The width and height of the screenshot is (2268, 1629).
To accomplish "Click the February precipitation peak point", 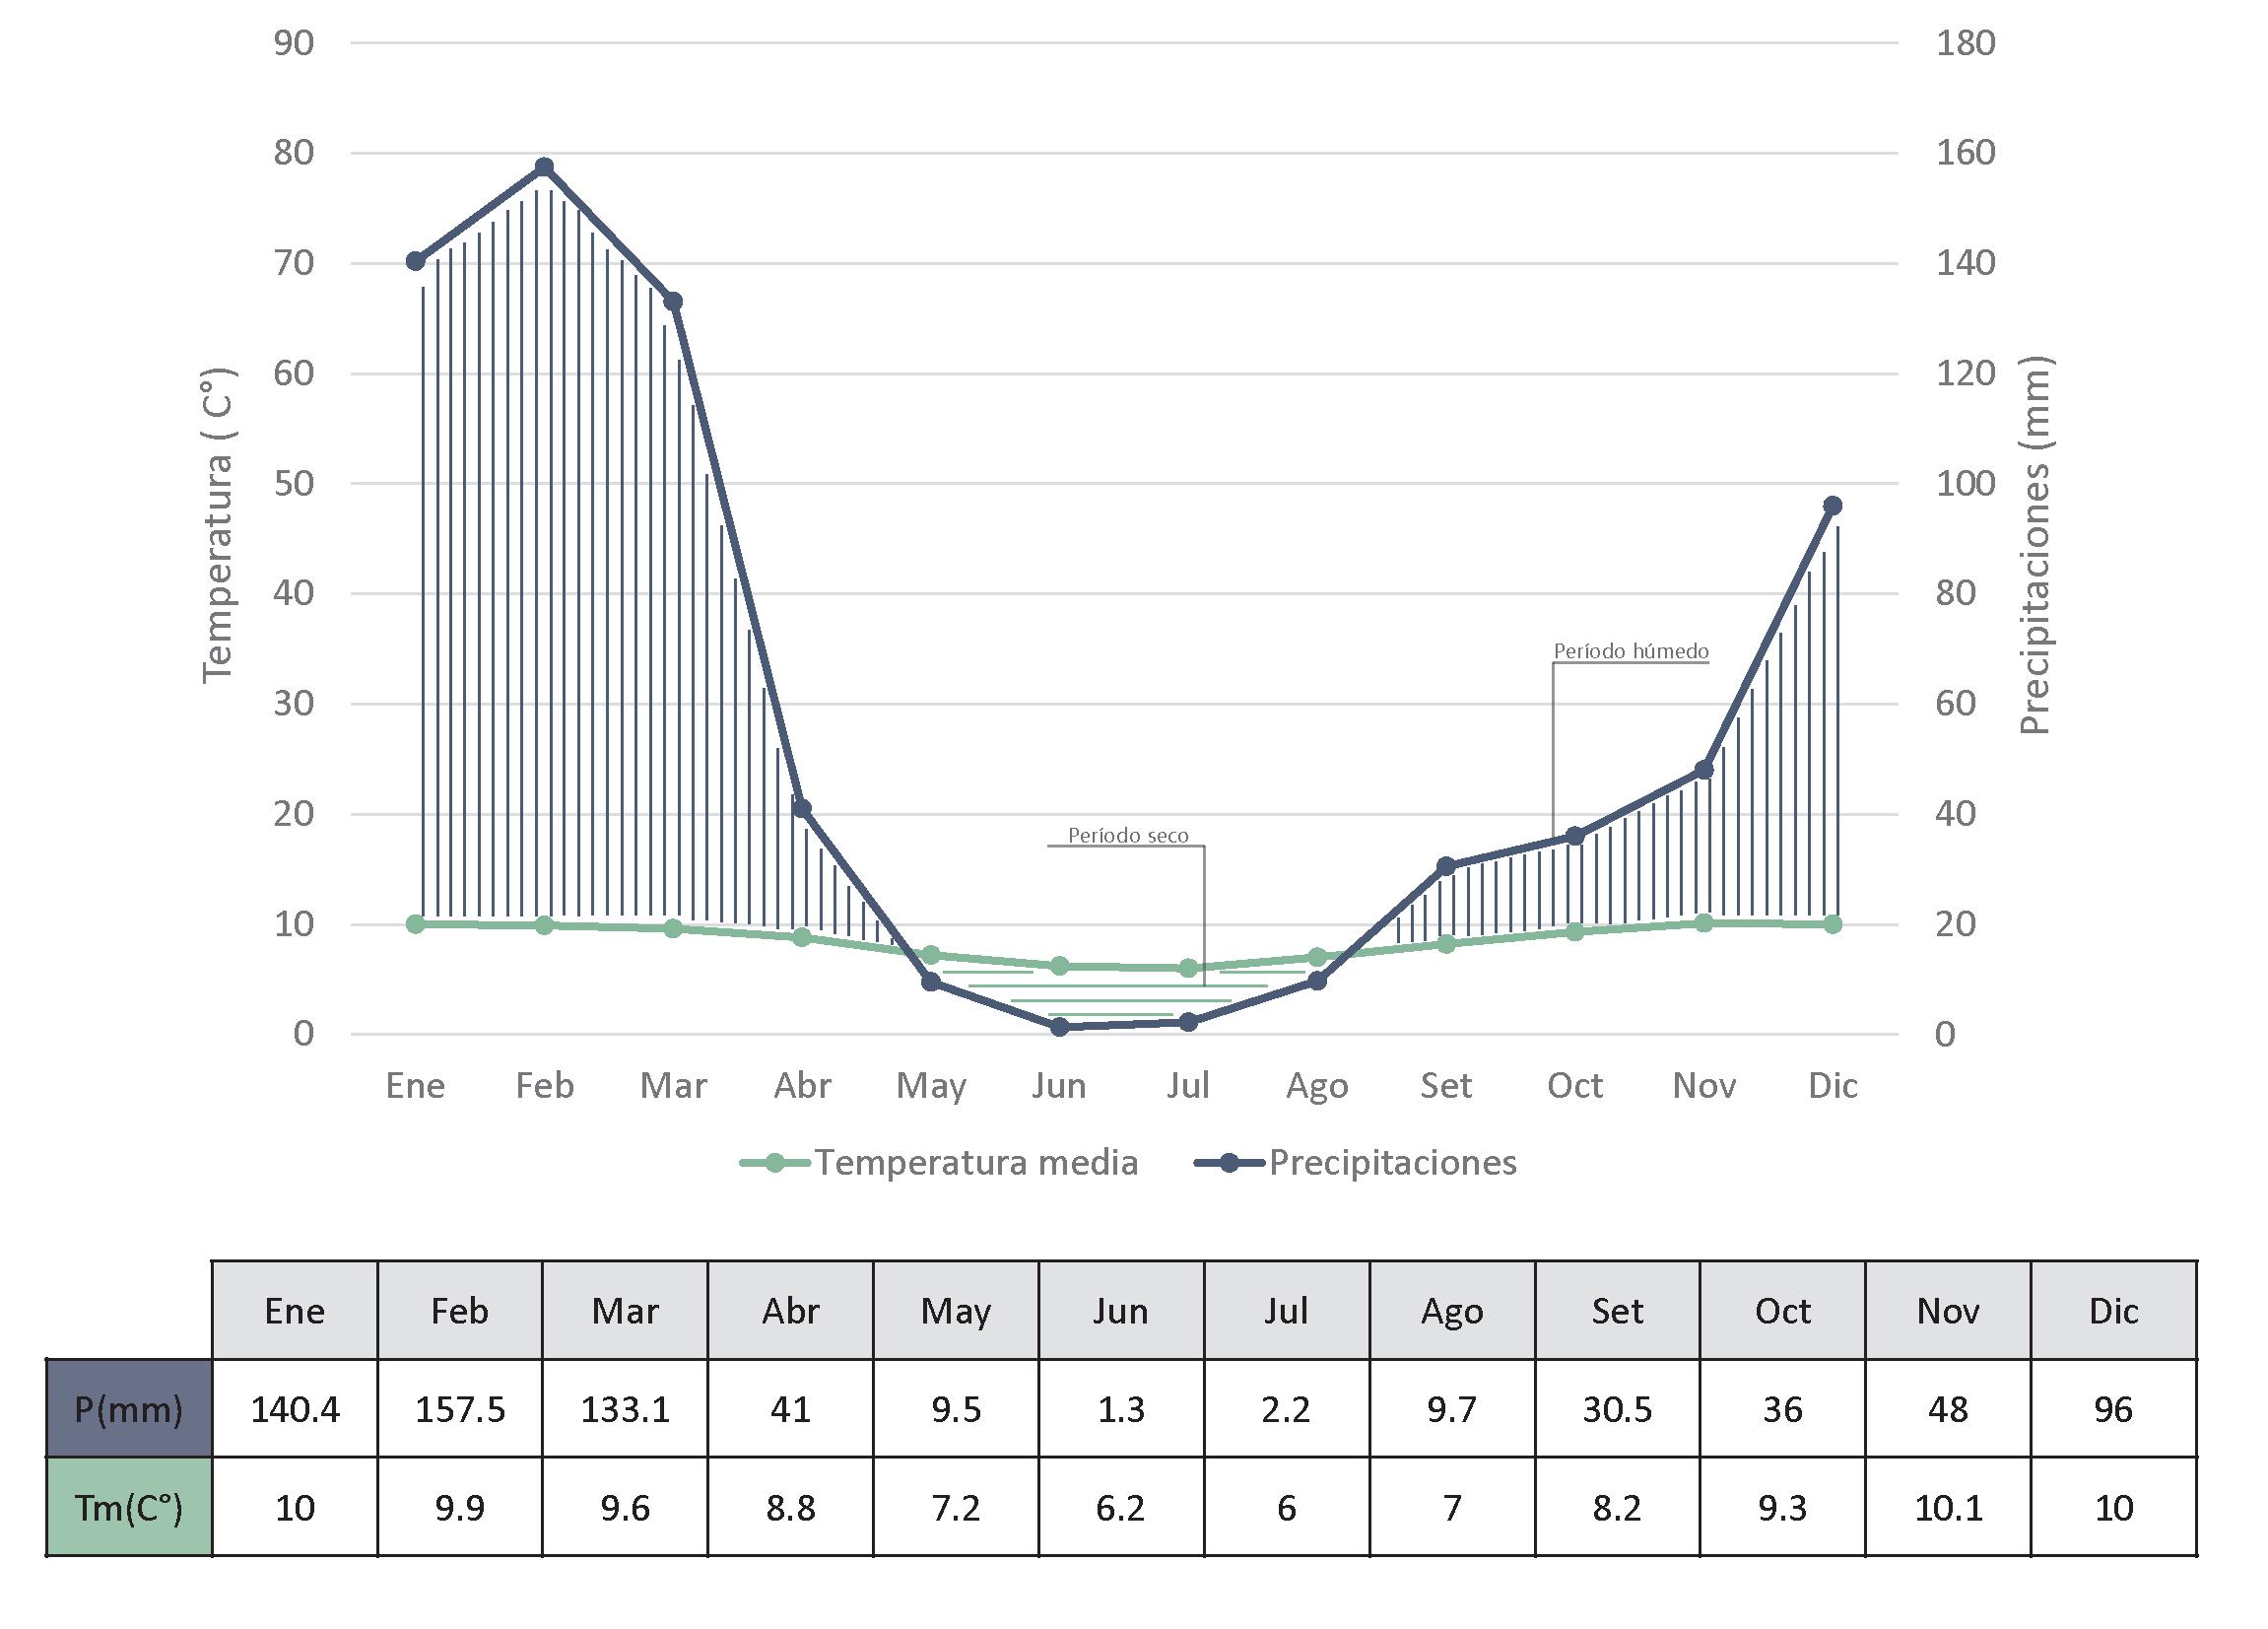I will coord(544,167).
